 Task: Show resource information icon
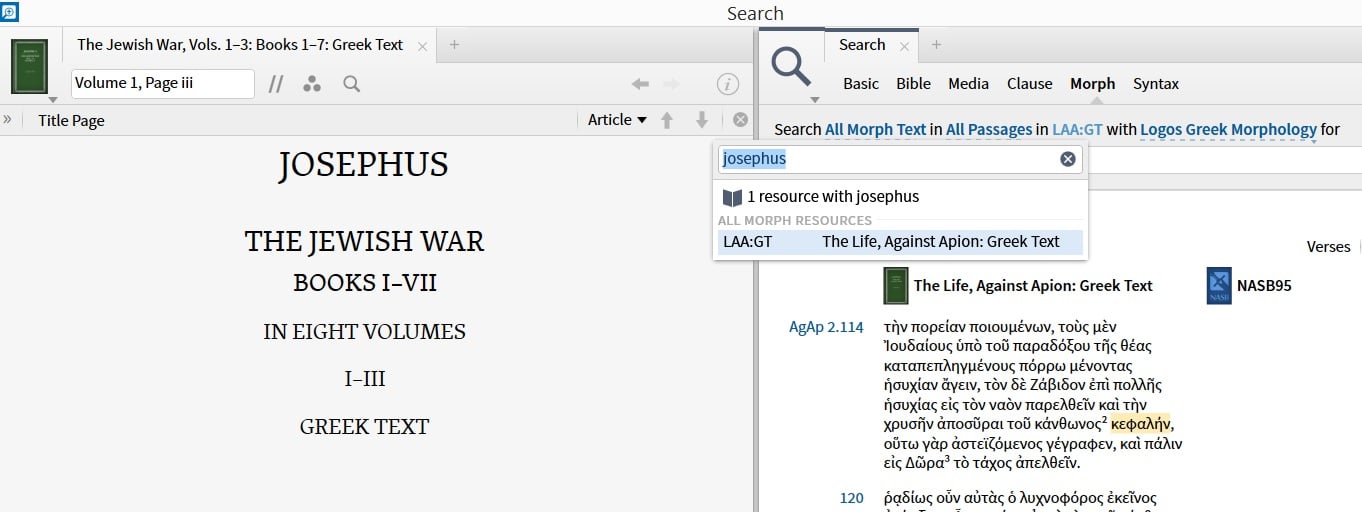tap(728, 84)
